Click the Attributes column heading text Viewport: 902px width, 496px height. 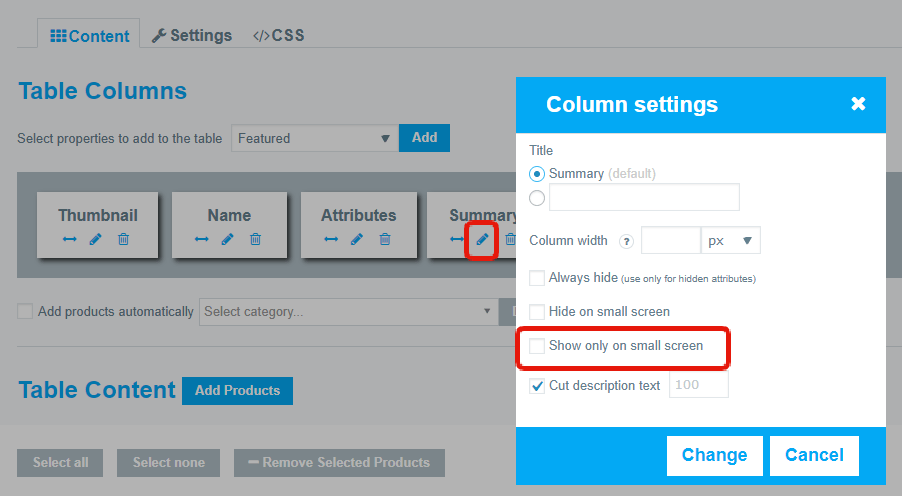point(358,215)
